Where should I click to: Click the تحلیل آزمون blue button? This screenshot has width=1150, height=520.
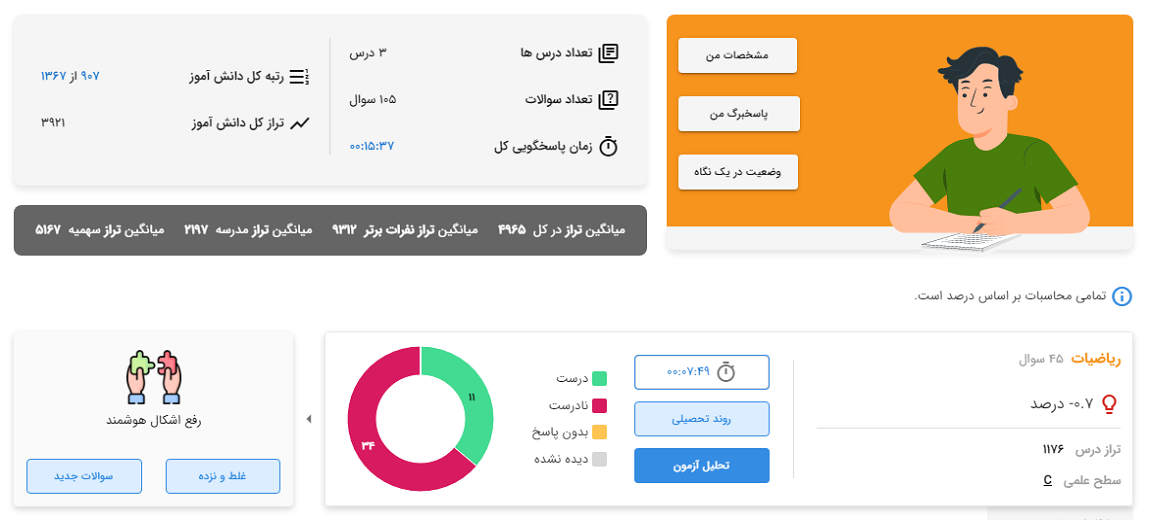pyautogui.click(x=702, y=466)
